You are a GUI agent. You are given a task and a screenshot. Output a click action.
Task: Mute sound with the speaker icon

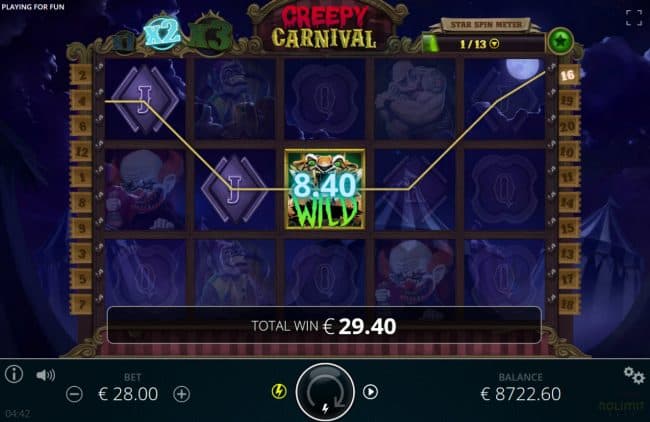click(x=45, y=375)
